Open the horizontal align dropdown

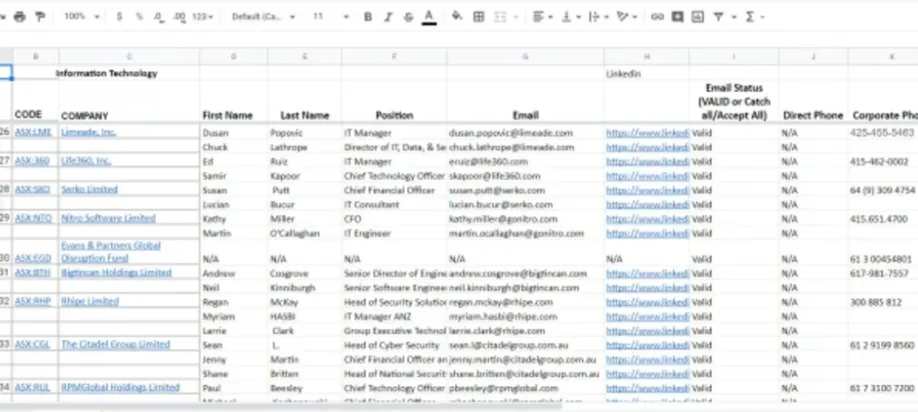coord(543,17)
